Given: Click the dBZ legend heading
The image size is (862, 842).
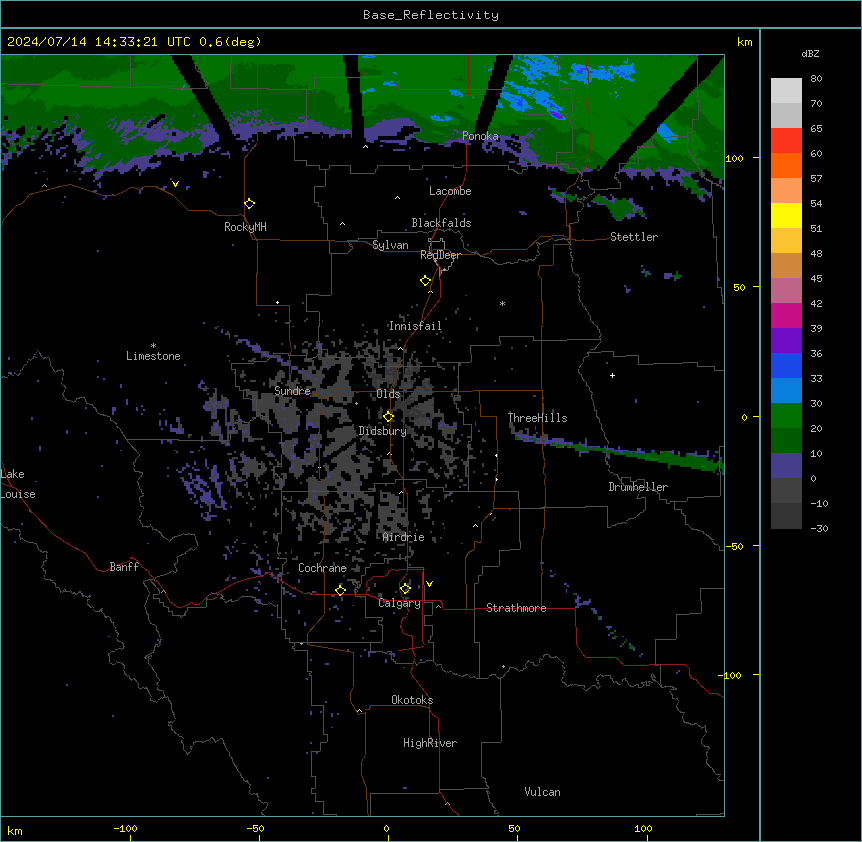Looking at the screenshot, I should click(810, 53).
